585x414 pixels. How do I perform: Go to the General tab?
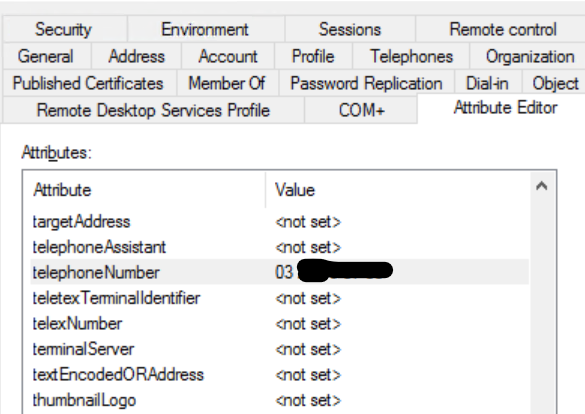coord(47,56)
